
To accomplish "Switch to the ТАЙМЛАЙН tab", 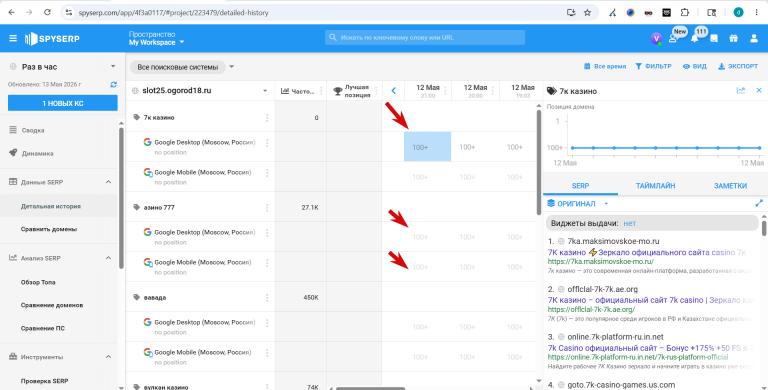I will point(655,186).
